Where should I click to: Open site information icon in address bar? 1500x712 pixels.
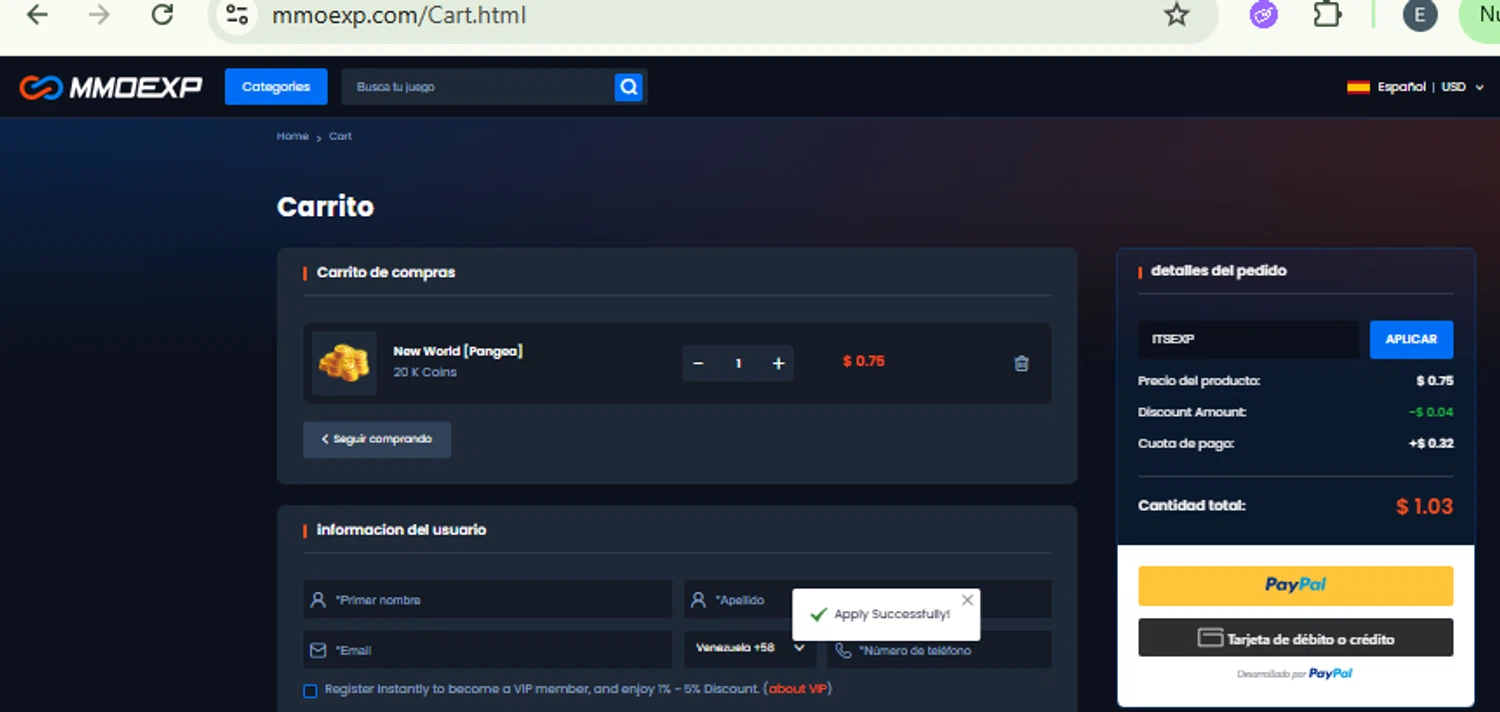click(237, 15)
